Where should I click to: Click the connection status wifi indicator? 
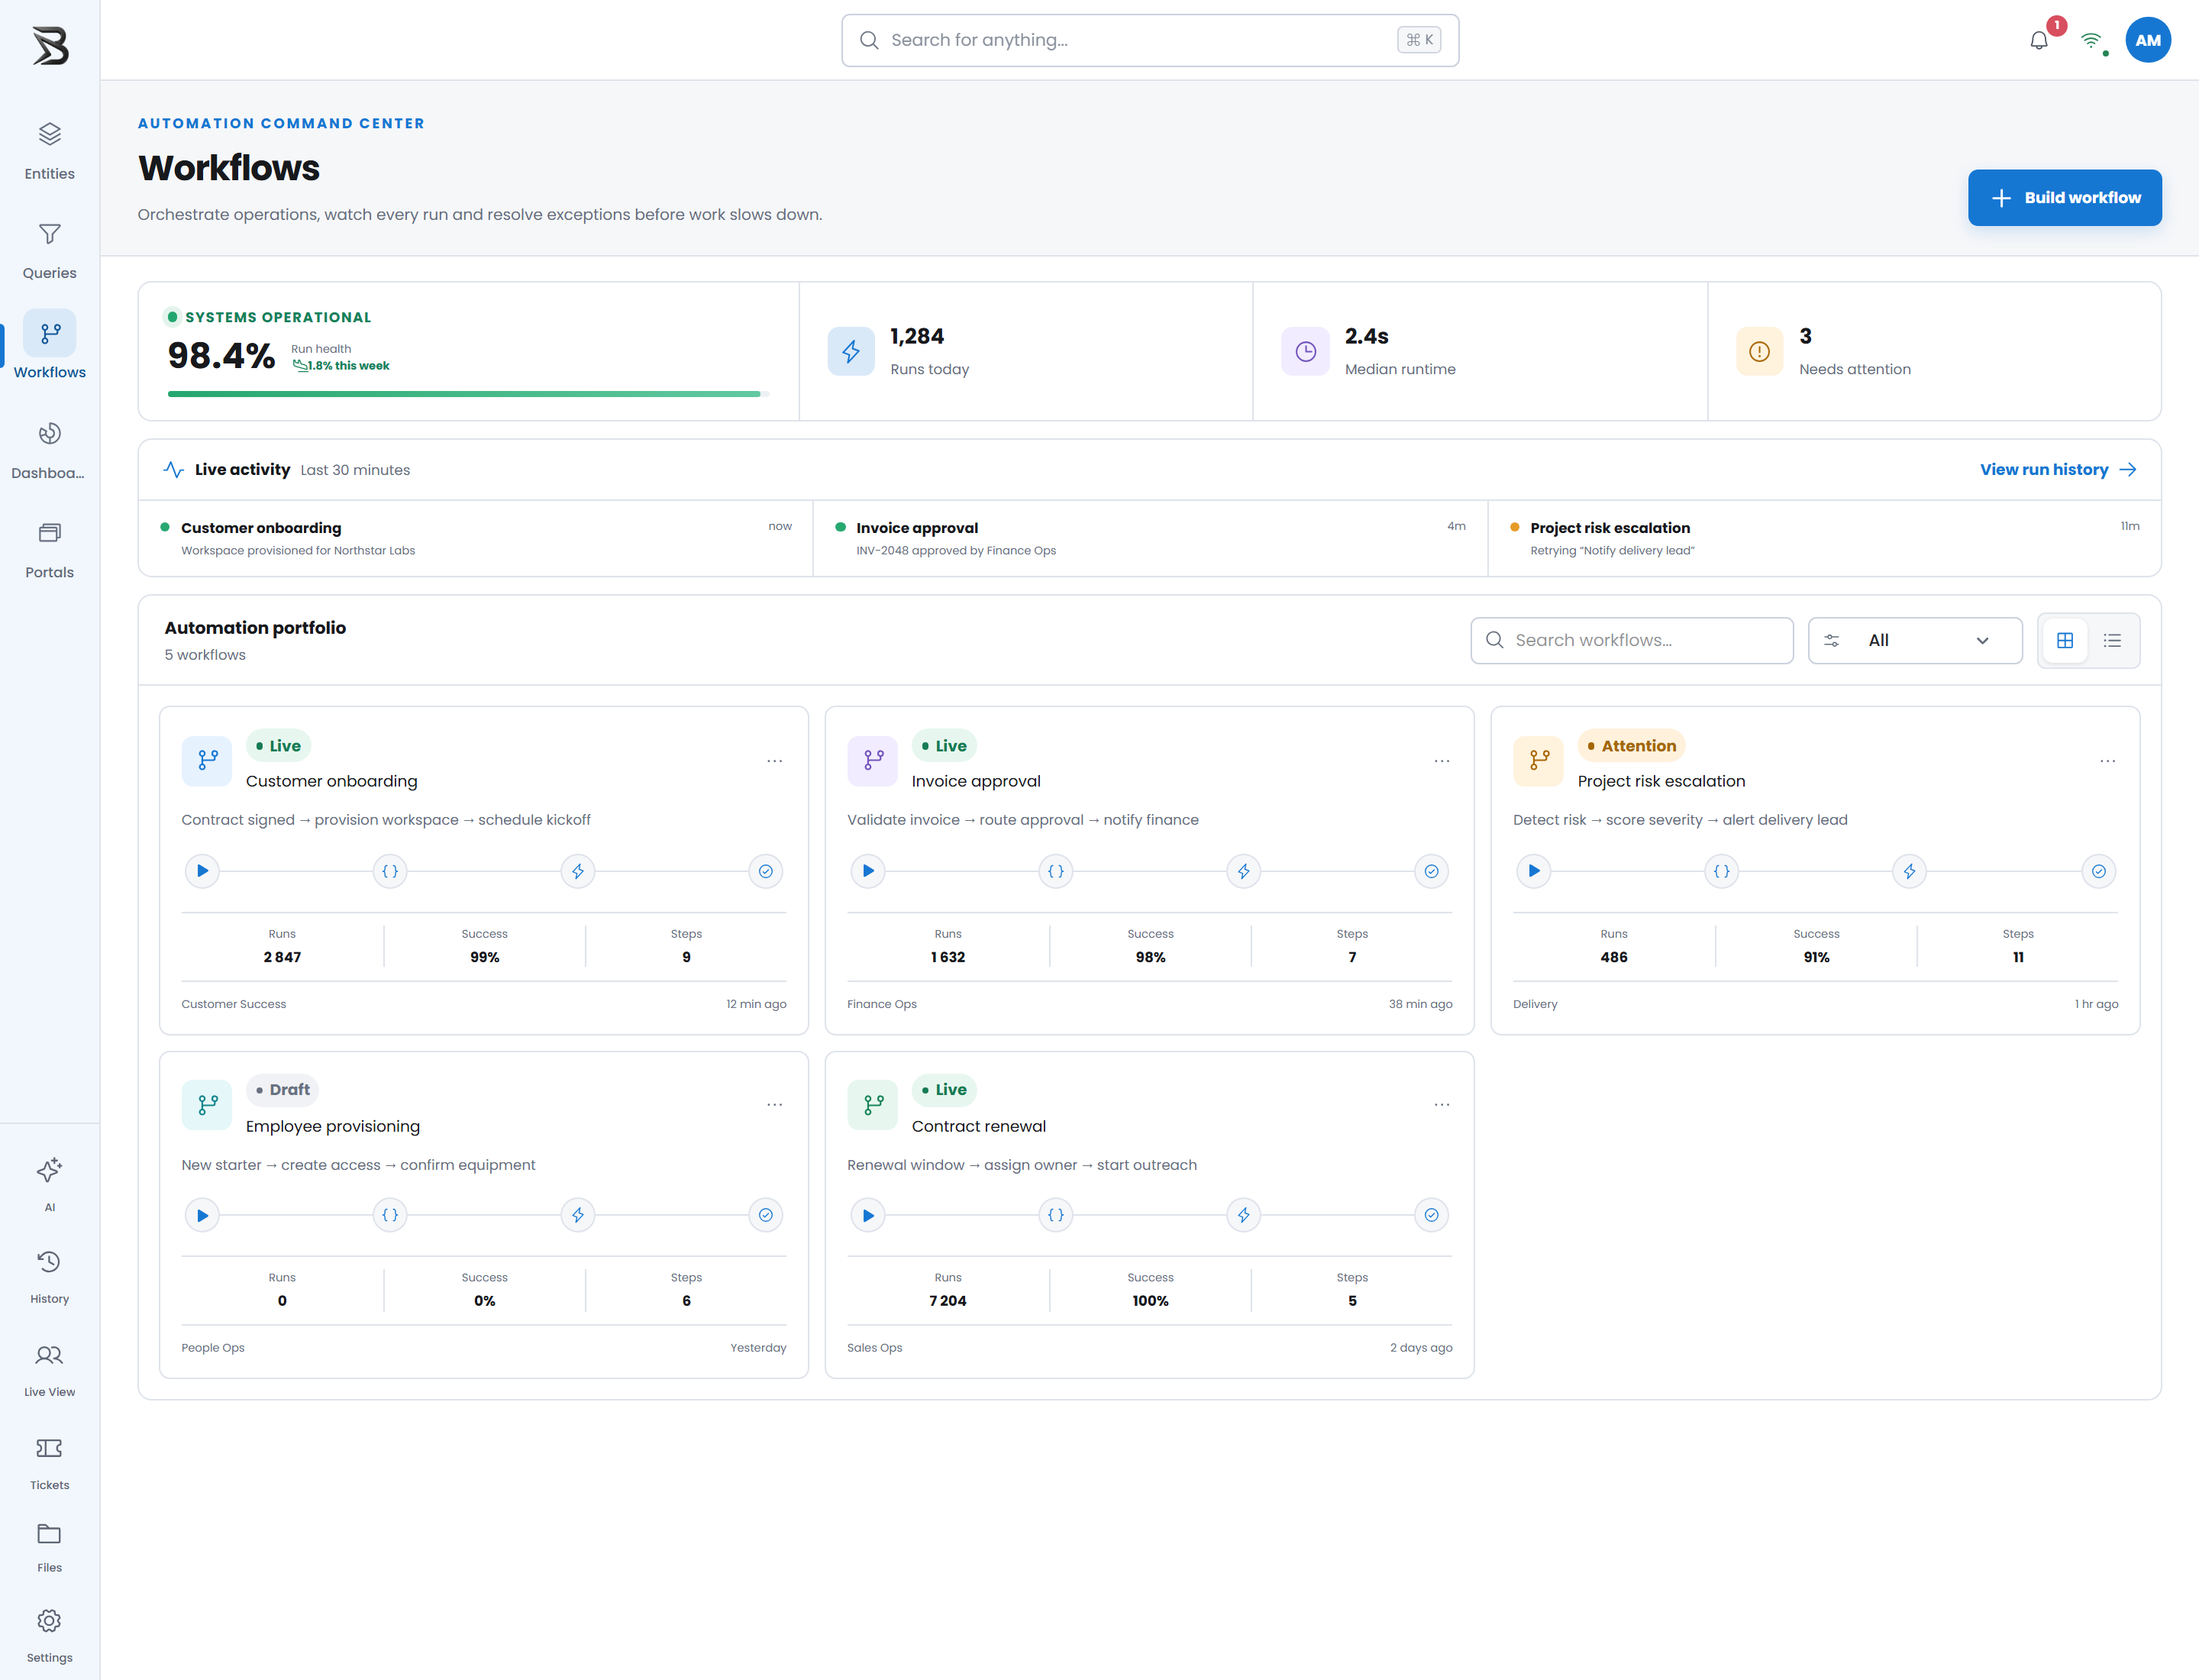point(2091,40)
